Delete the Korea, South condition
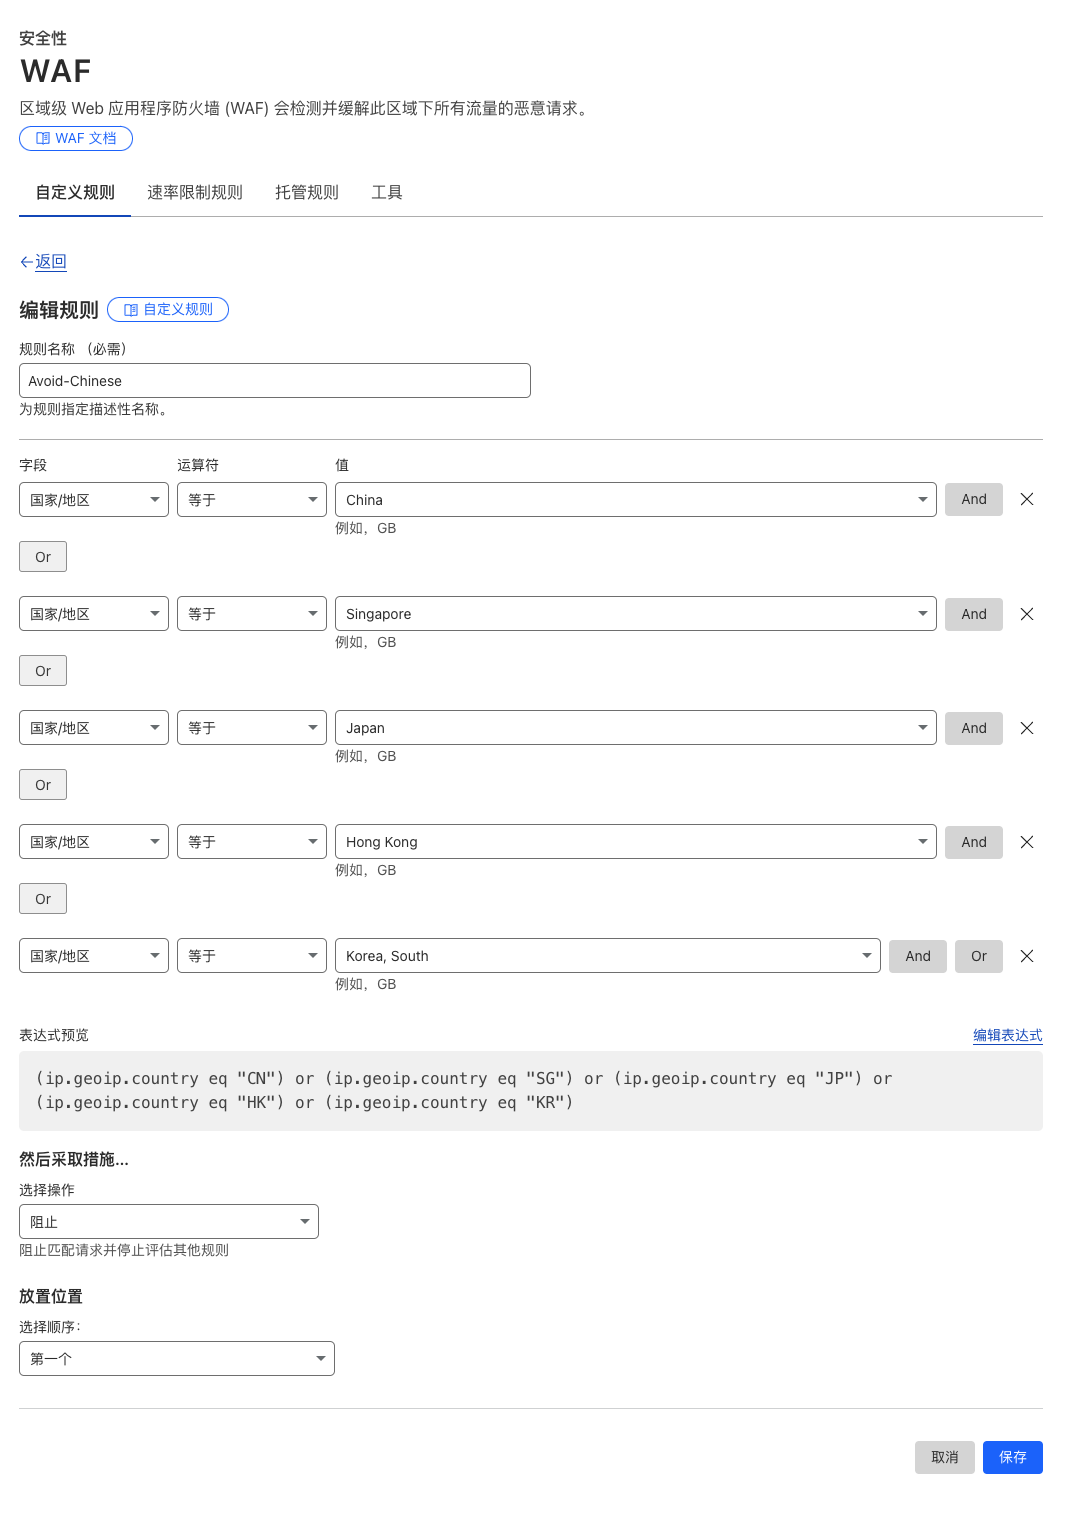The image size is (1078, 1518). (x=1026, y=955)
